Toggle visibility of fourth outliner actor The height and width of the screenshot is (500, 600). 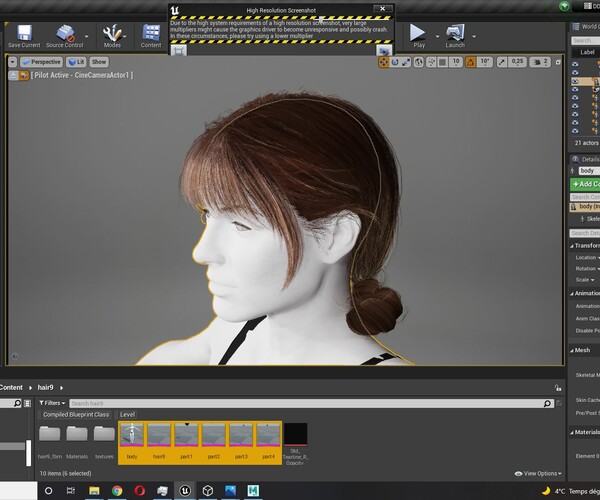coord(575,90)
